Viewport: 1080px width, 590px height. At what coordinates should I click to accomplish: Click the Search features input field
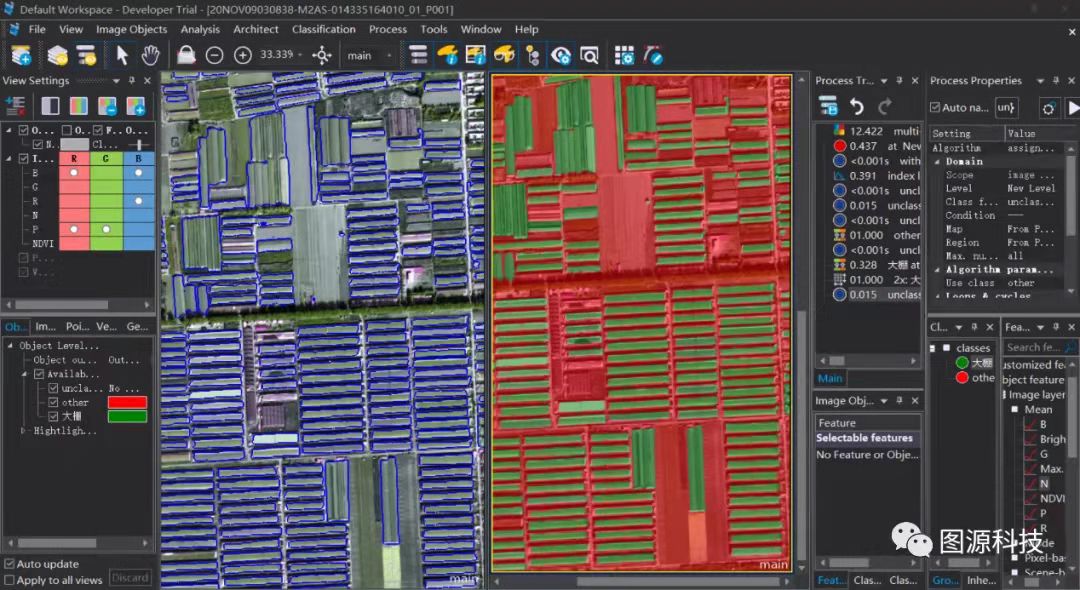click(x=1032, y=347)
